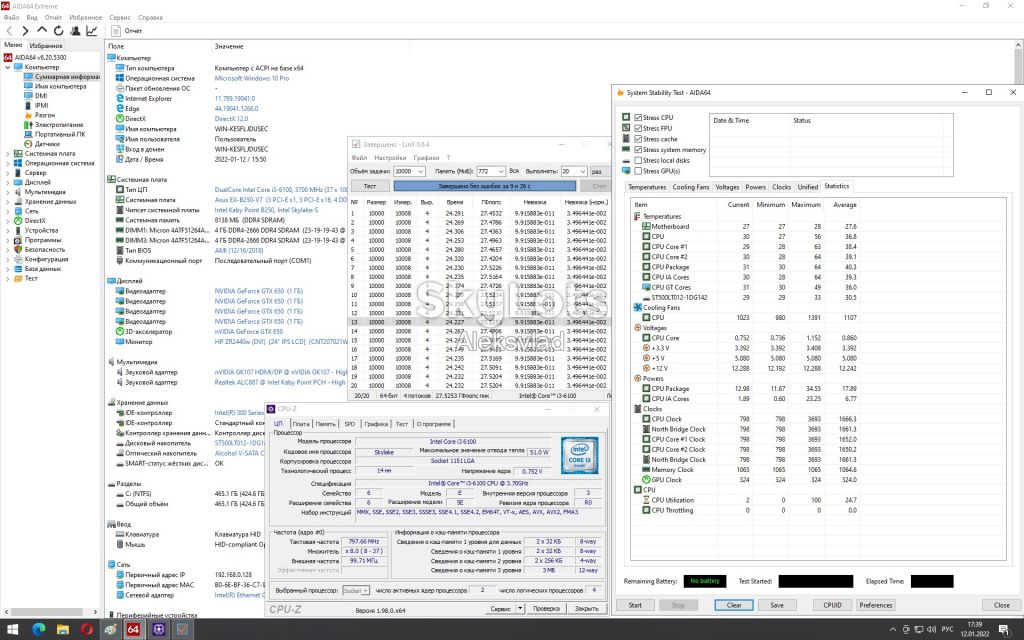Open Opera from taskbar
The width and height of the screenshot is (1024, 640).
click(87, 630)
